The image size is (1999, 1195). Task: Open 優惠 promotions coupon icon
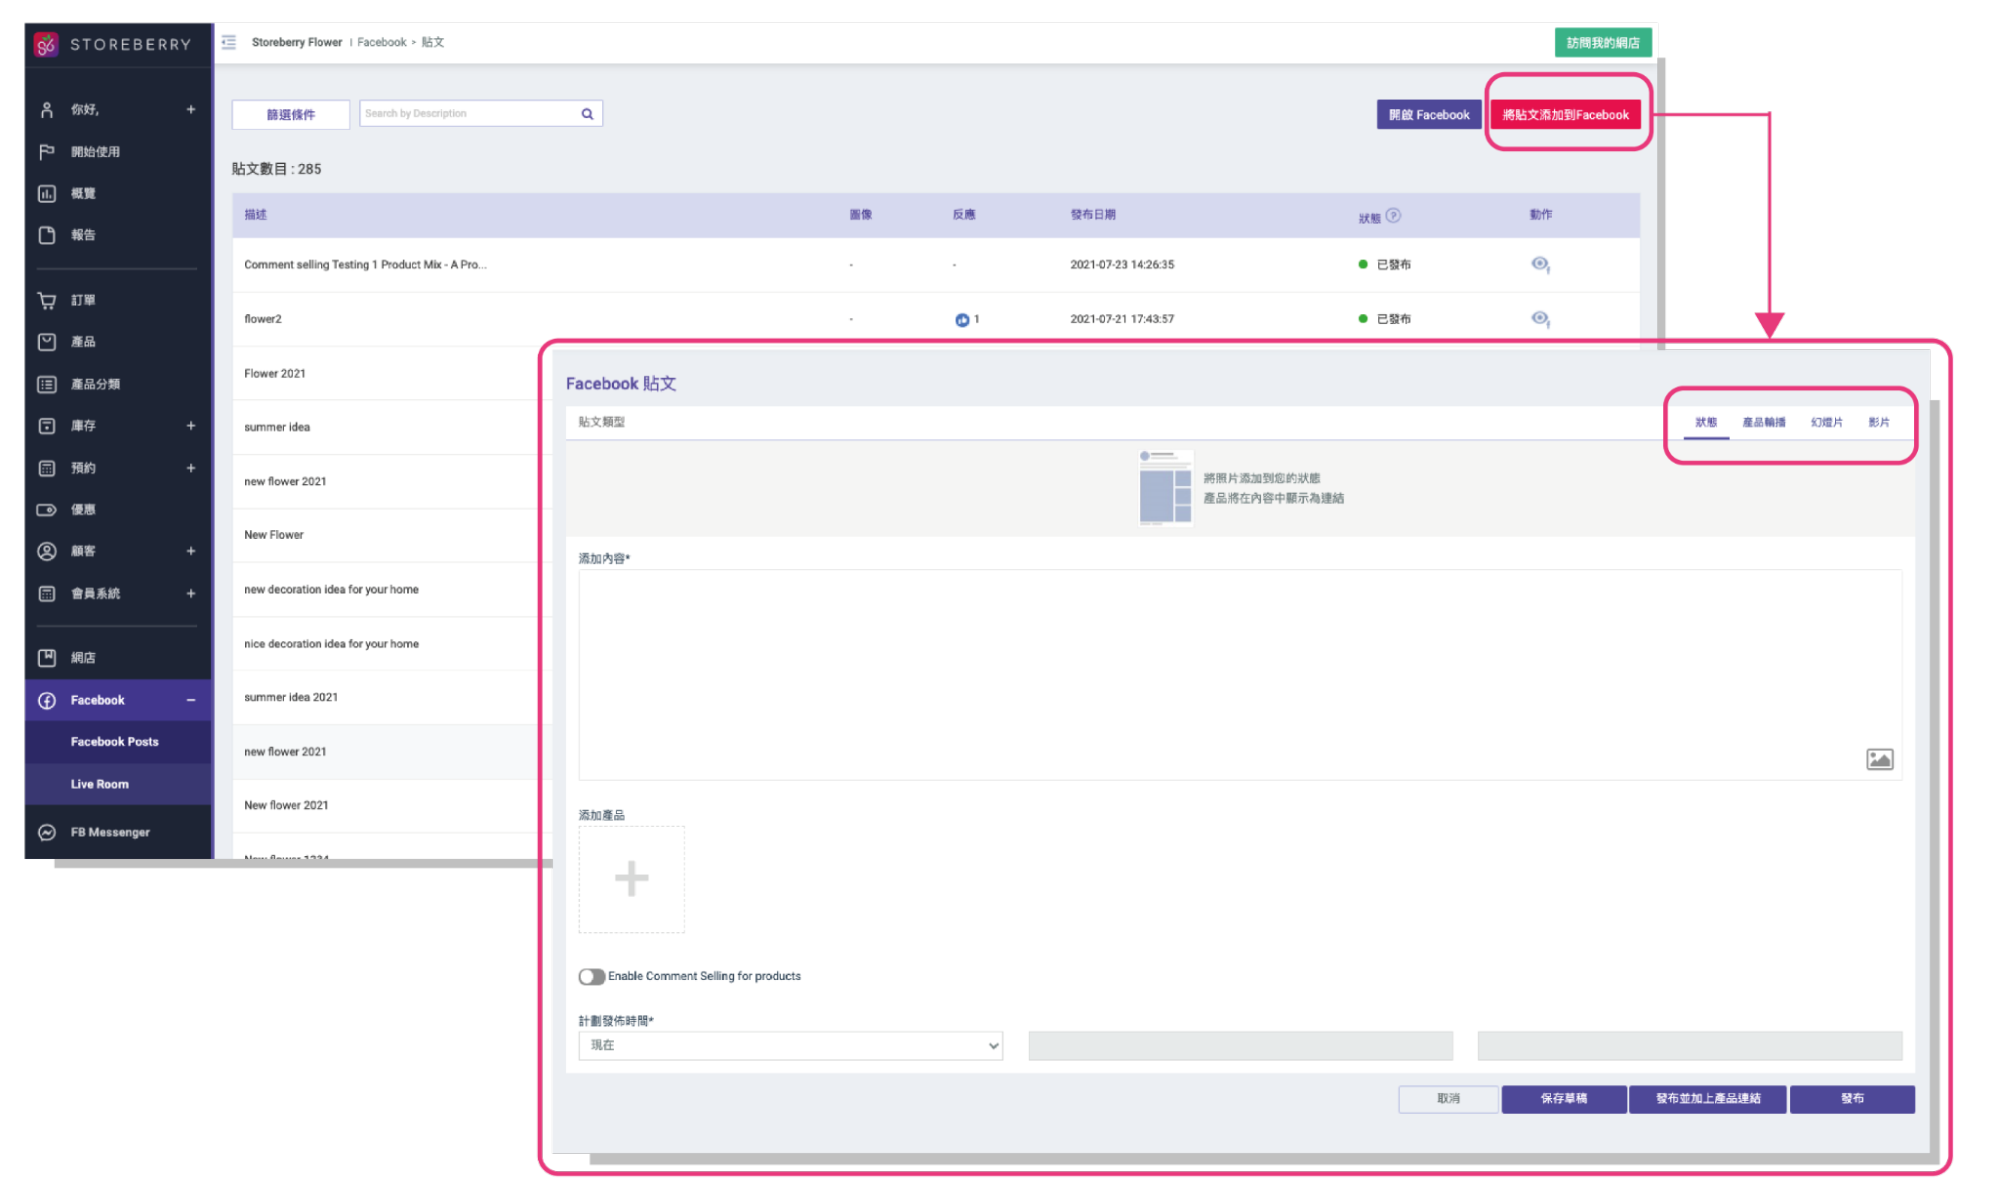coord(46,510)
